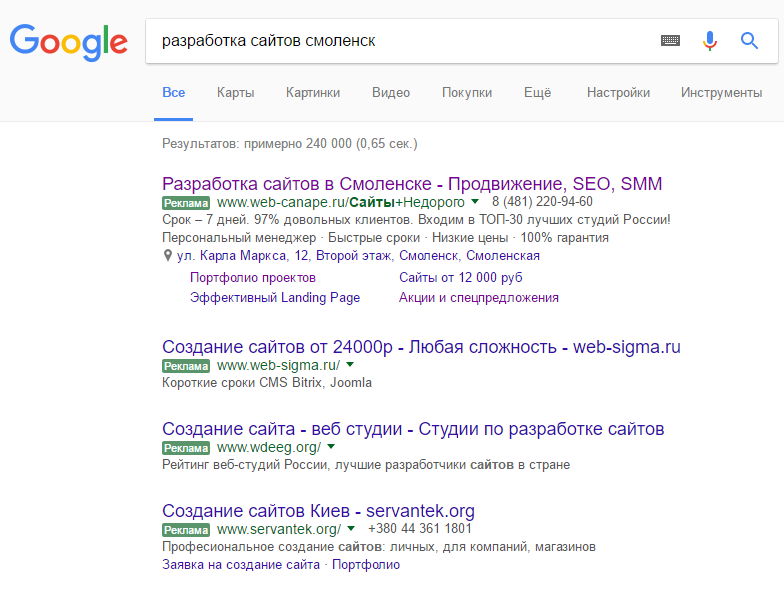This screenshot has height=592, width=784.
Task: Switch to the Видео tab
Action: (391, 93)
